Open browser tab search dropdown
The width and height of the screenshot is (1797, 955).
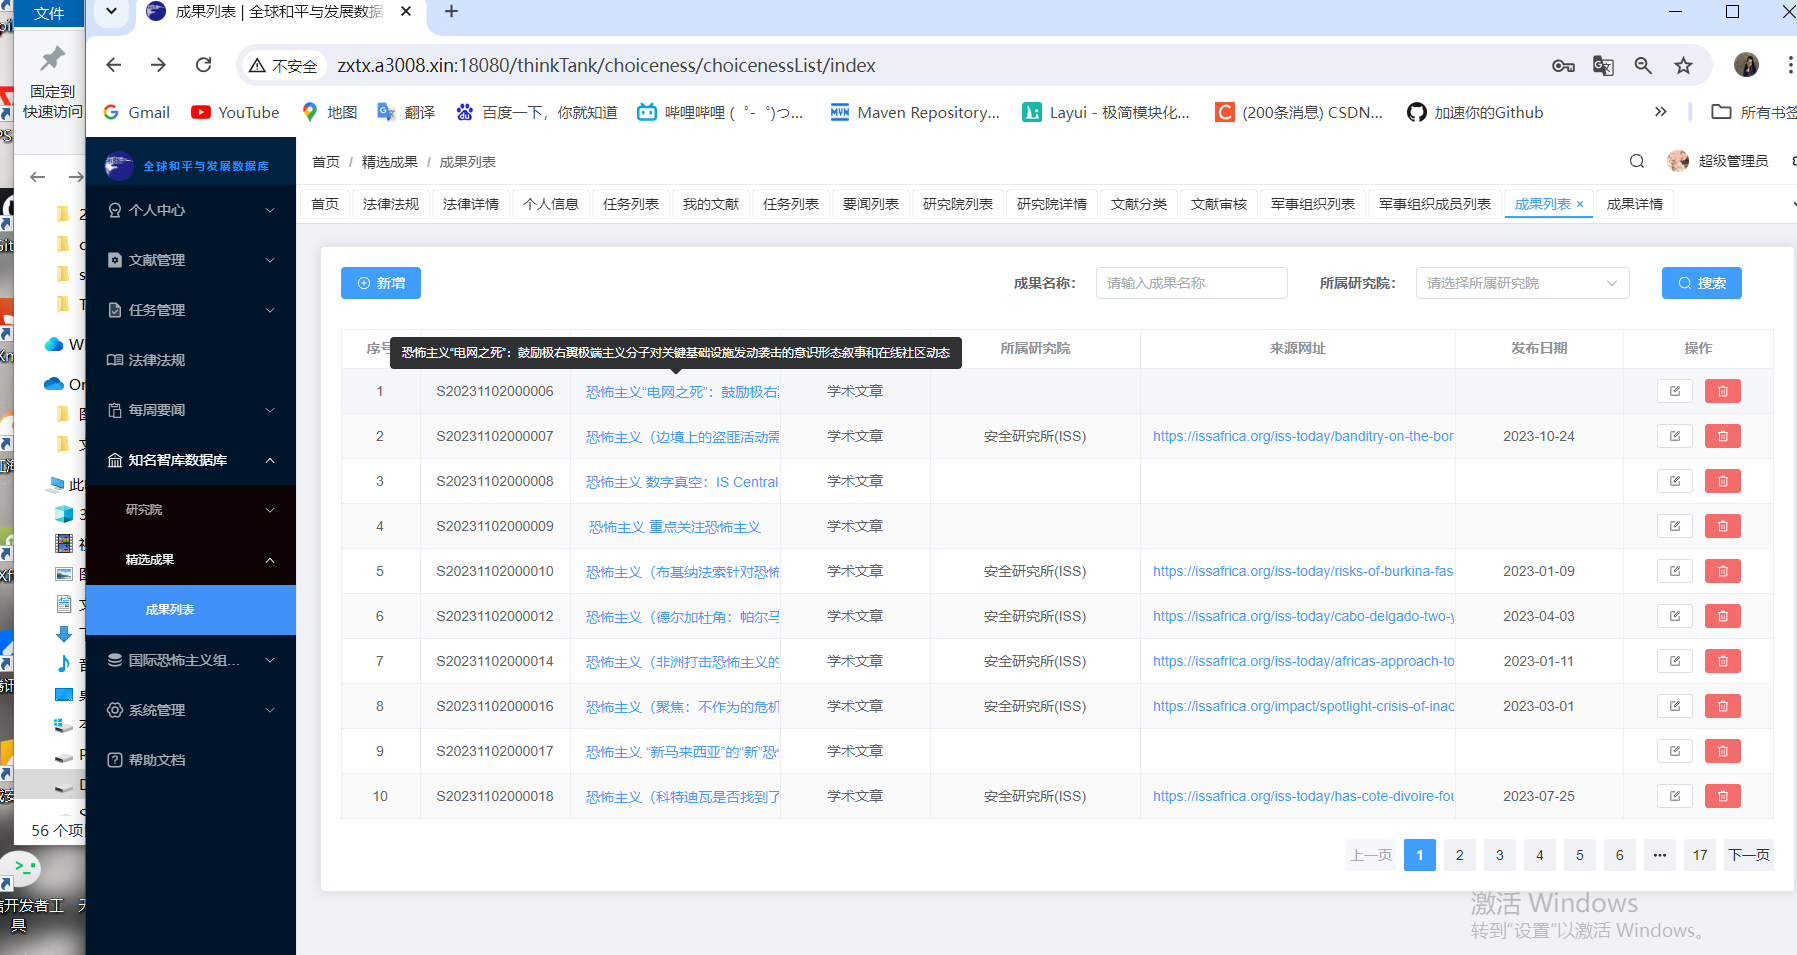point(111,12)
